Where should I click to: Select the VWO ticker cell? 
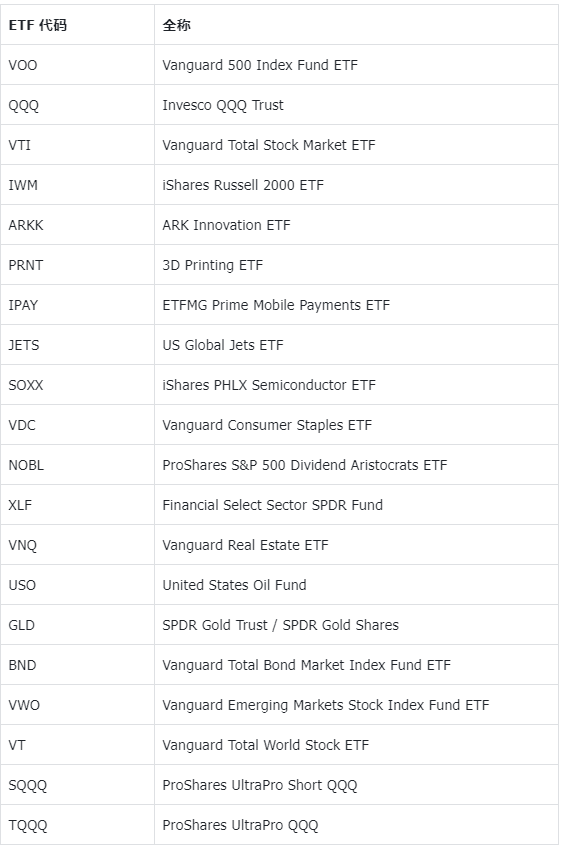(x=77, y=705)
